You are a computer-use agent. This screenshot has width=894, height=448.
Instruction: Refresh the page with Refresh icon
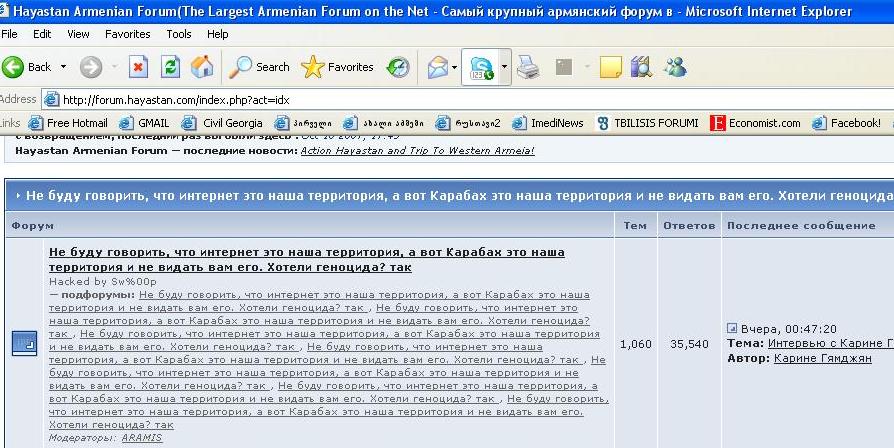click(x=170, y=67)
